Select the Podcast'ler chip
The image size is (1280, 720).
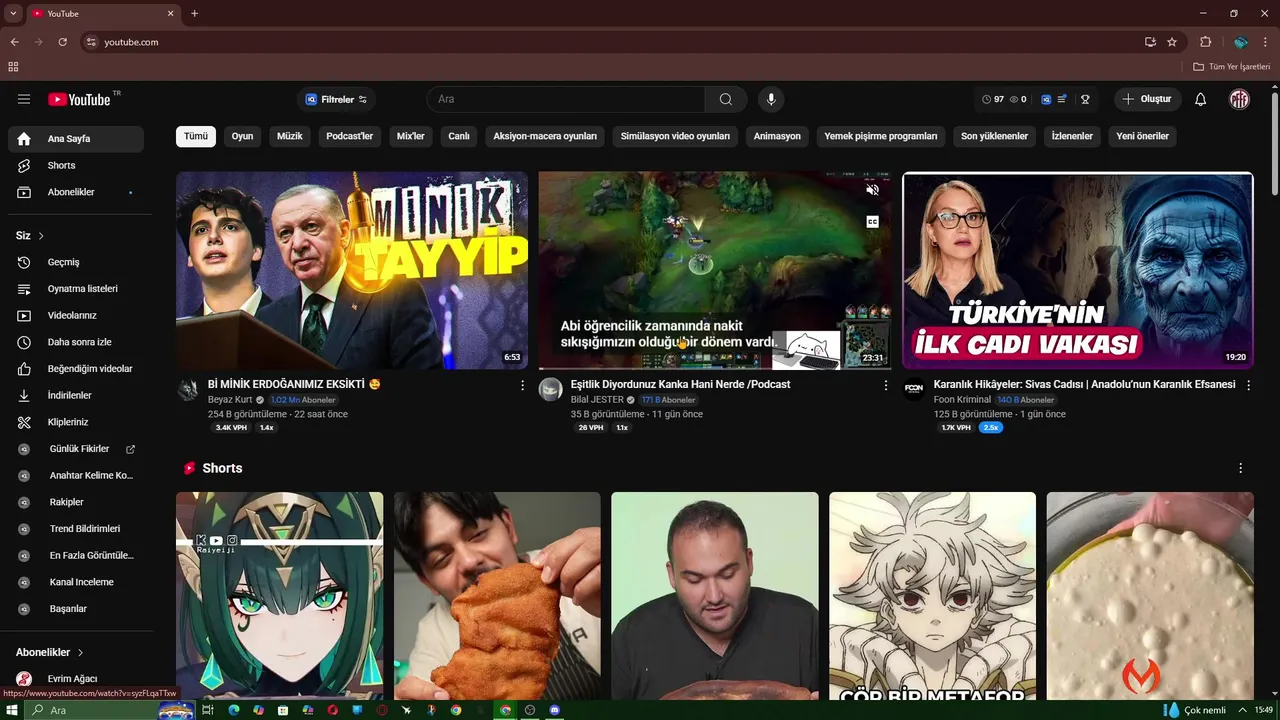(x=349, y=136)
